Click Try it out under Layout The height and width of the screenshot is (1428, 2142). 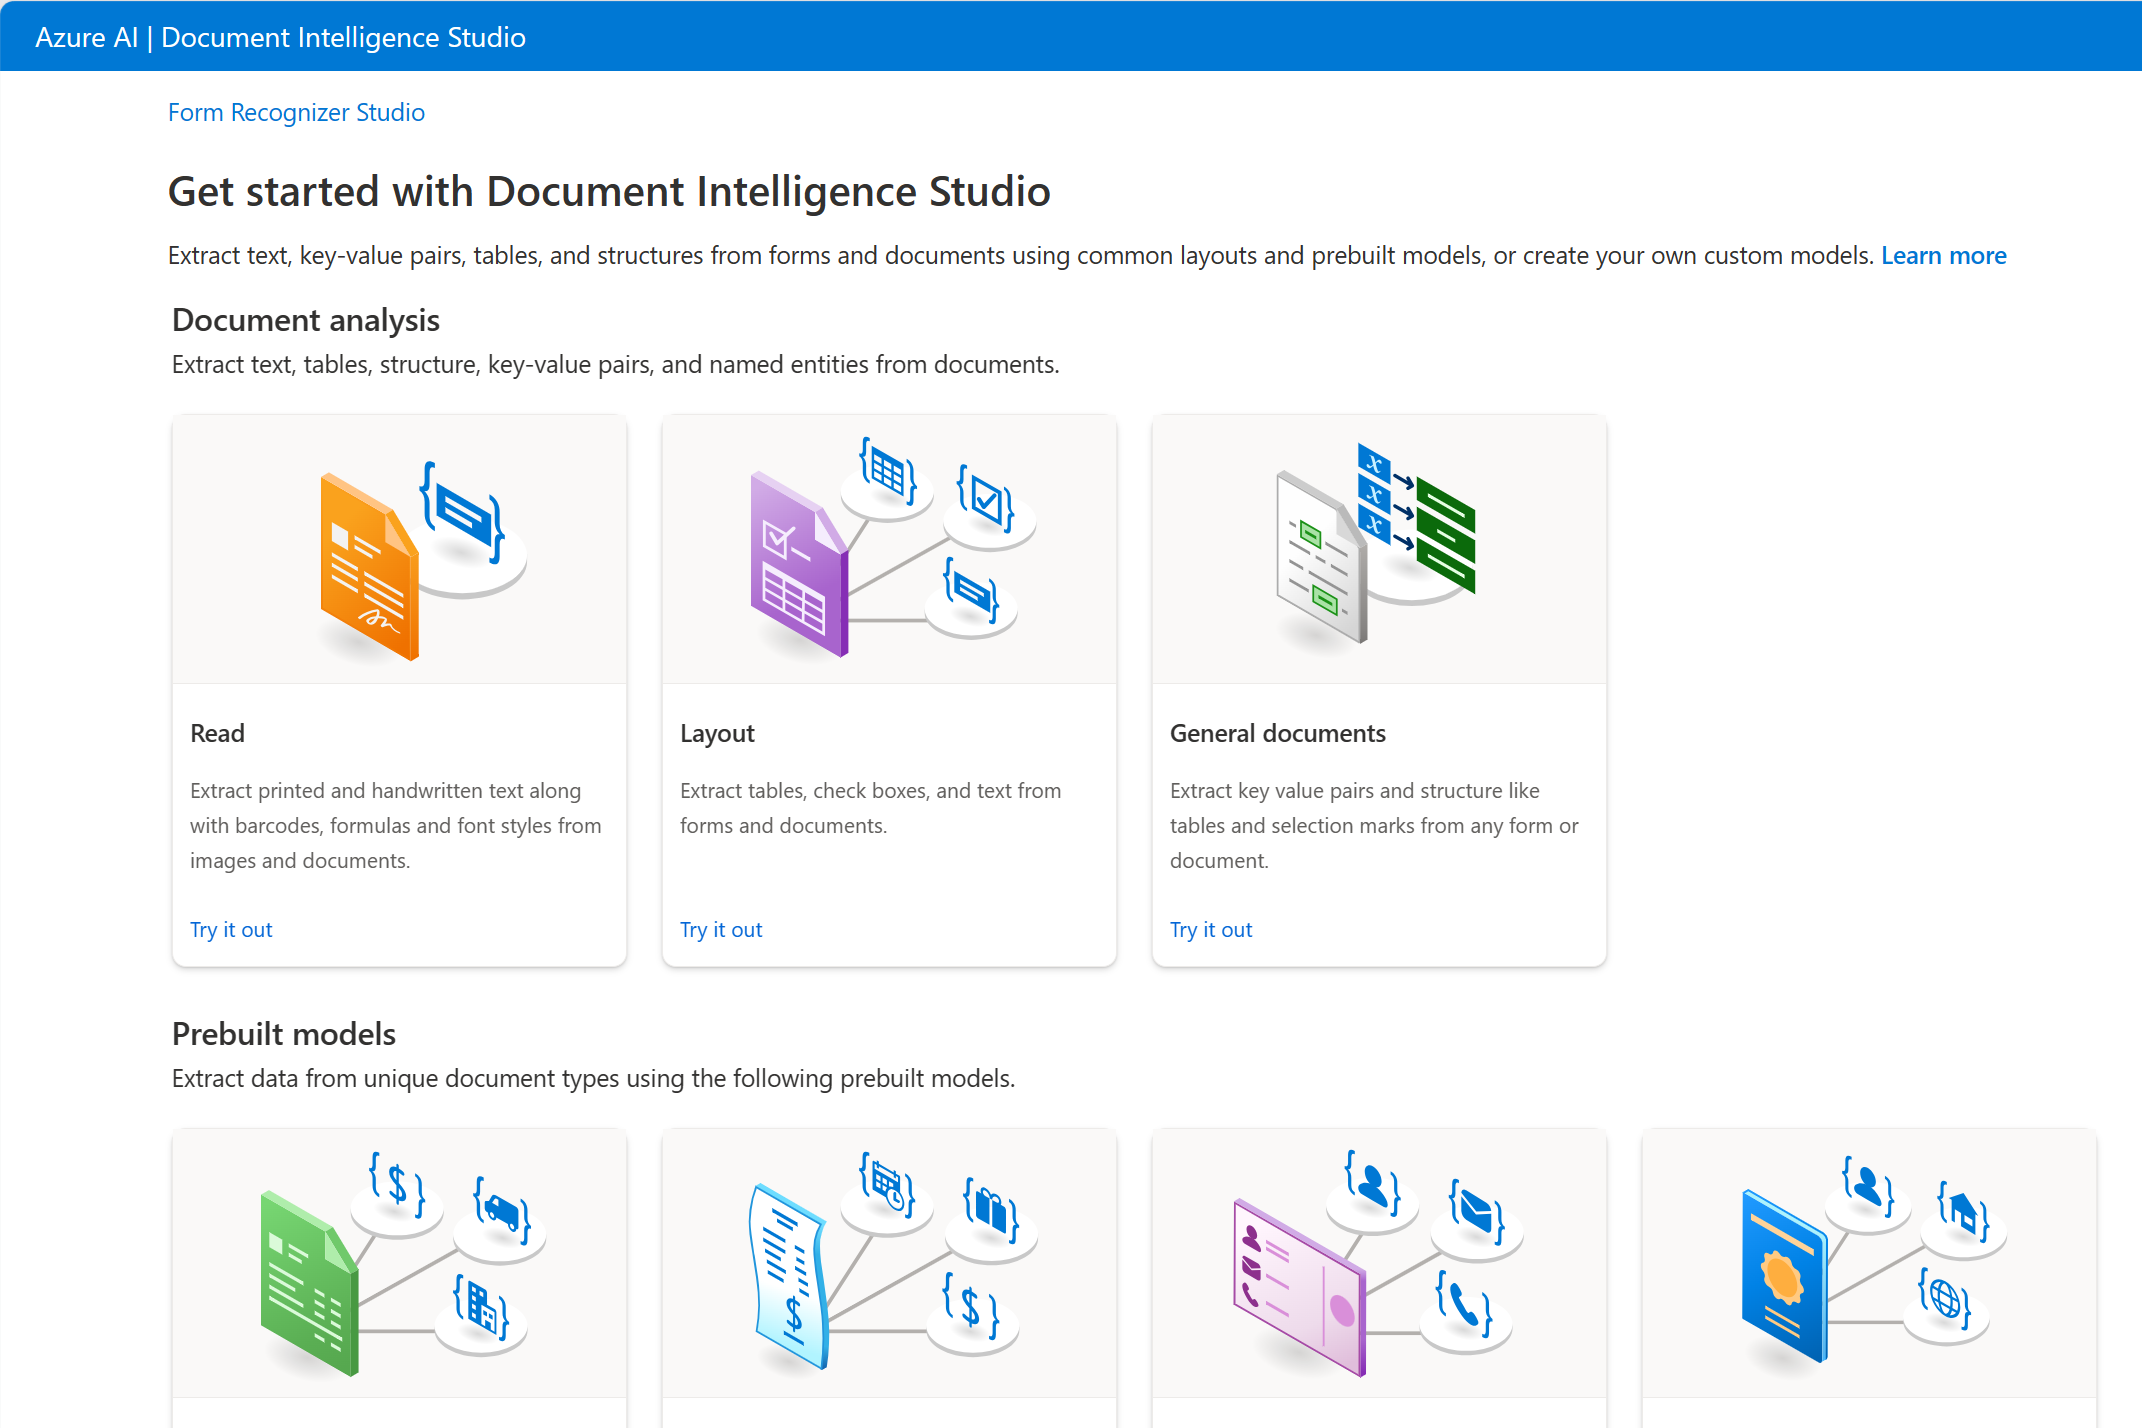coord(721,929)
